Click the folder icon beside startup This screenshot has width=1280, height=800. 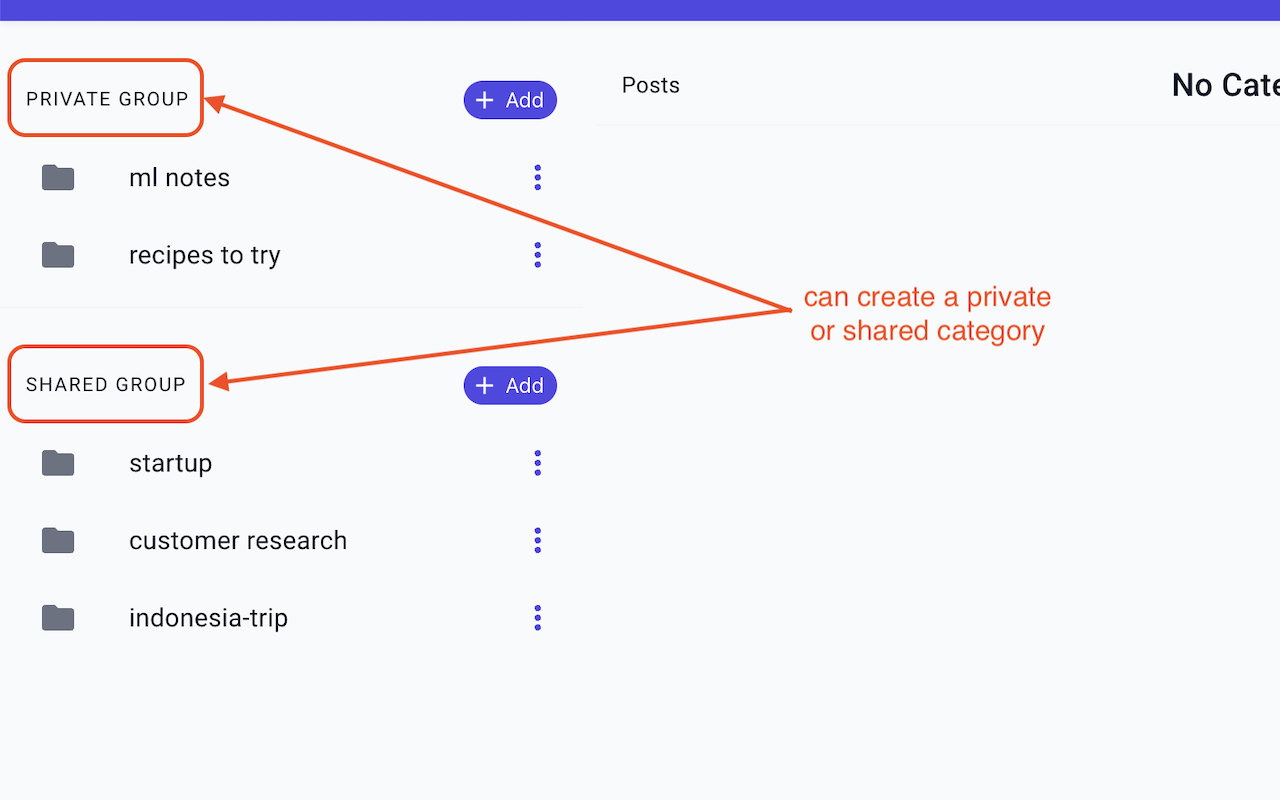pyautogui.click(x=58, y=463)
